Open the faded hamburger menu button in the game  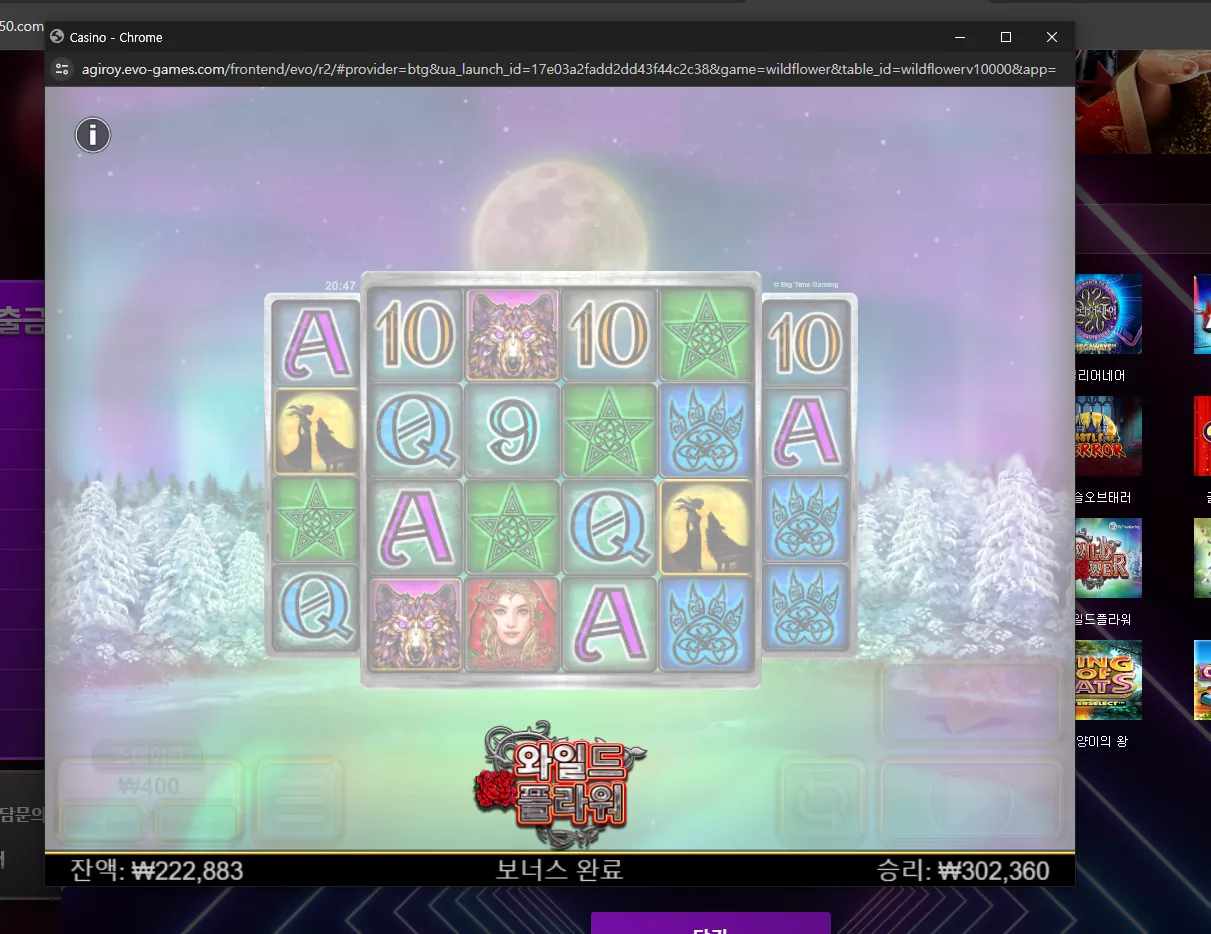297,799
